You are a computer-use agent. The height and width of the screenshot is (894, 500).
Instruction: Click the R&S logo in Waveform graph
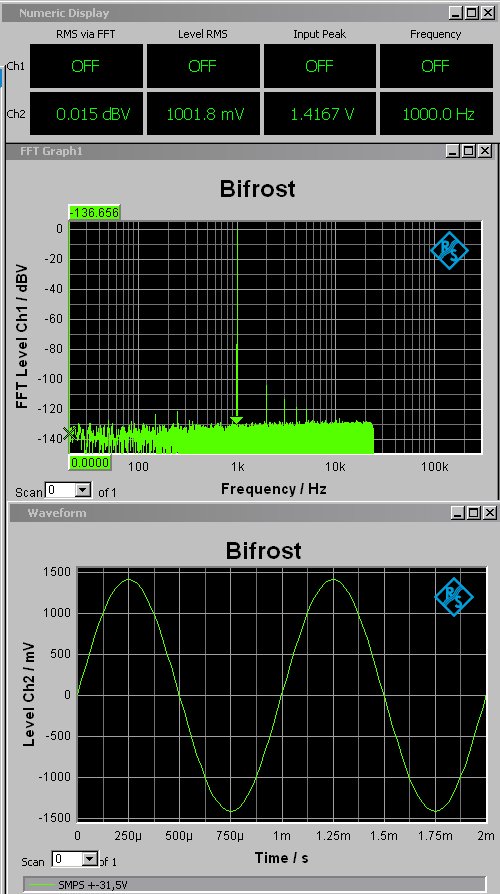tap(454, 597)
